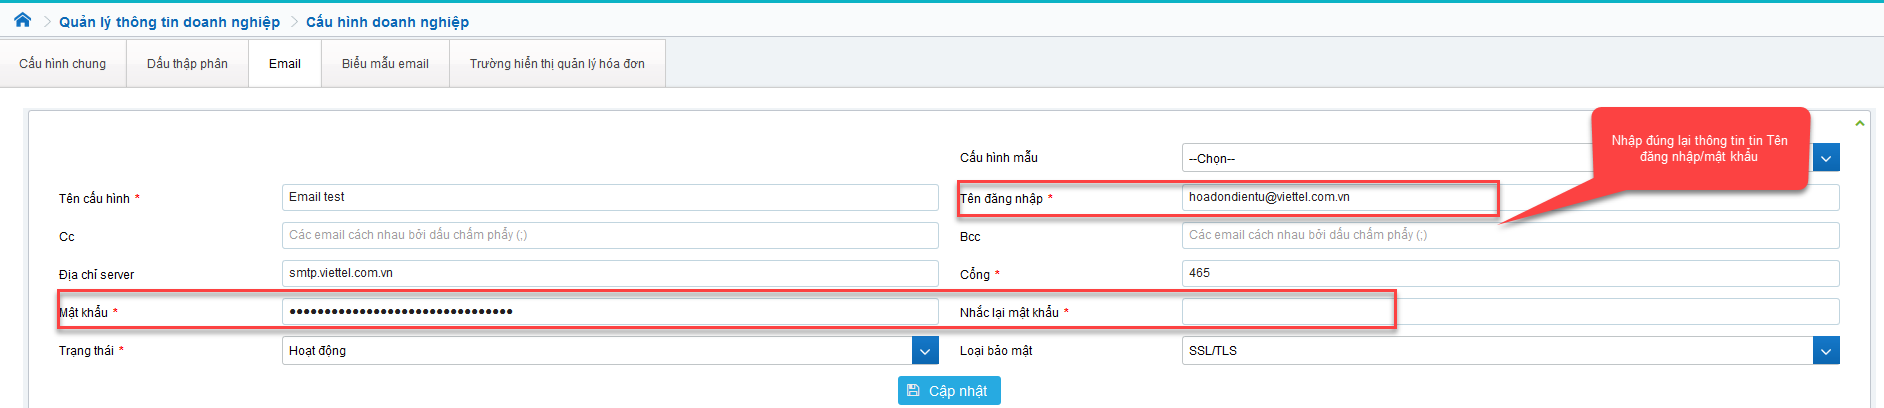
Task: Click Quản lý thông tin doanh nghiệp breadcrumb
Action: pos(169,22)
